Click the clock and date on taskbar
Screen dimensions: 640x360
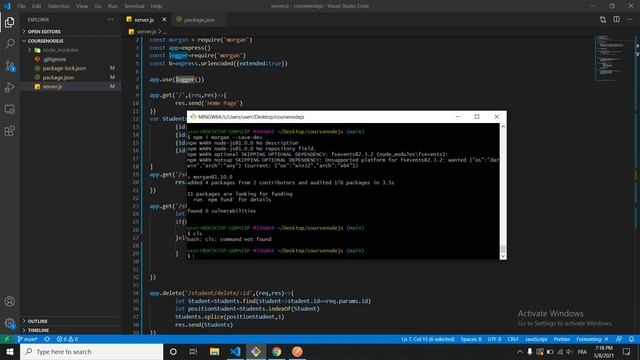click(x=604, y=352)
